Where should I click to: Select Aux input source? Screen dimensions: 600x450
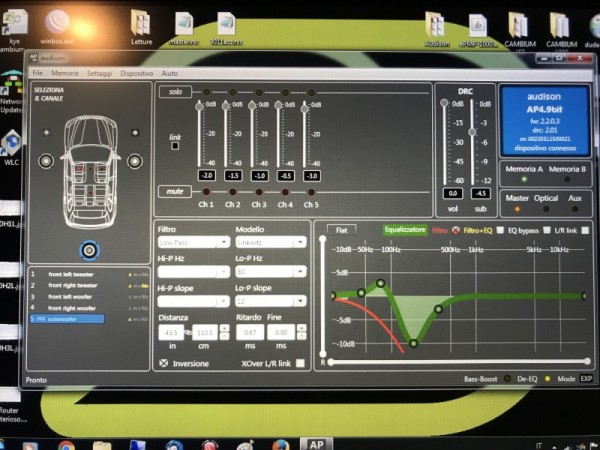(x=575, y=209)
